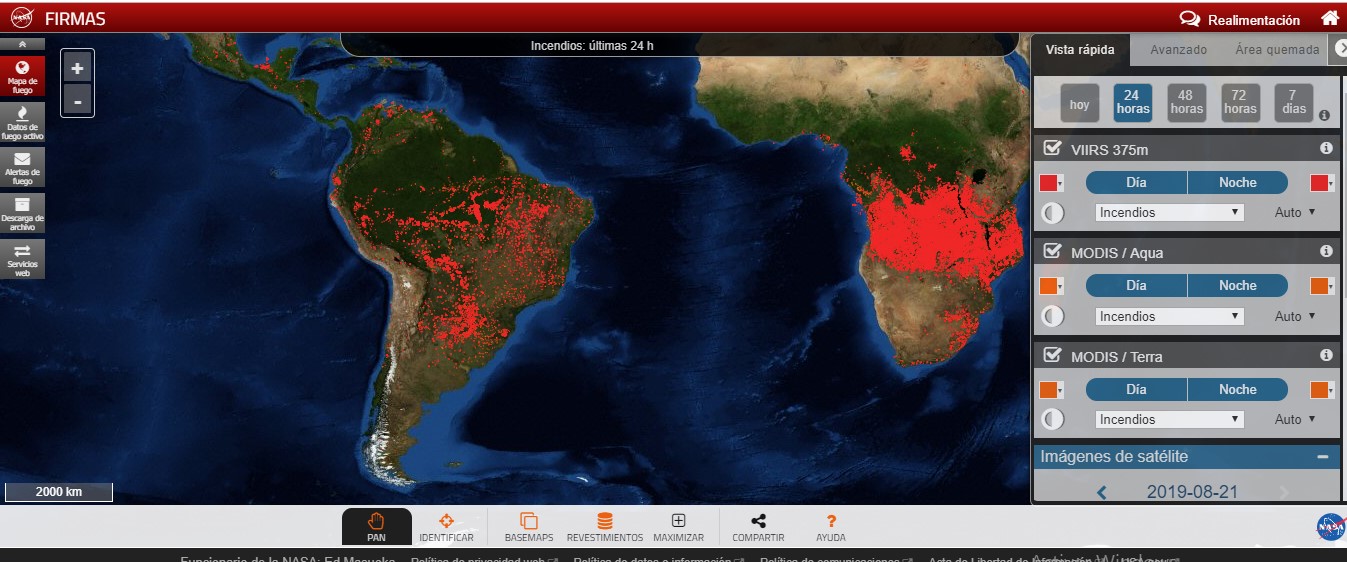The image size is (1347, 562).
Task: Toggle MODIS / Aqua Día detections
Action: point(1136,285)
